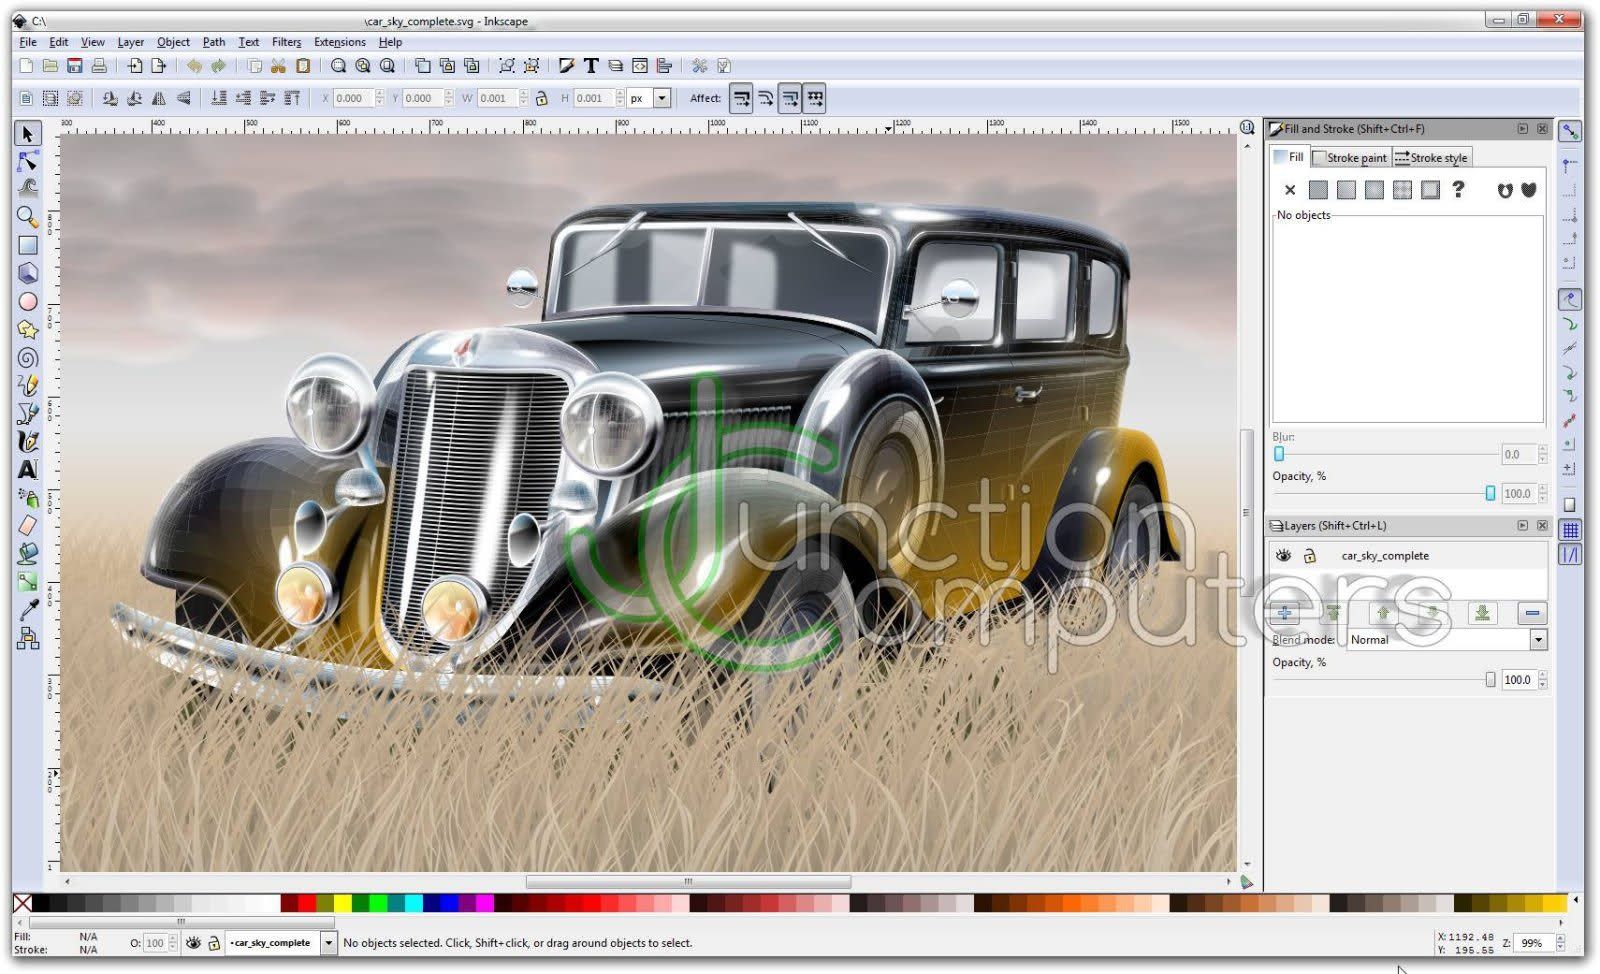The width and height of the screenshot is (1600, 974).
Task: Open status bar layer selector dropdown
Action: 328,942
